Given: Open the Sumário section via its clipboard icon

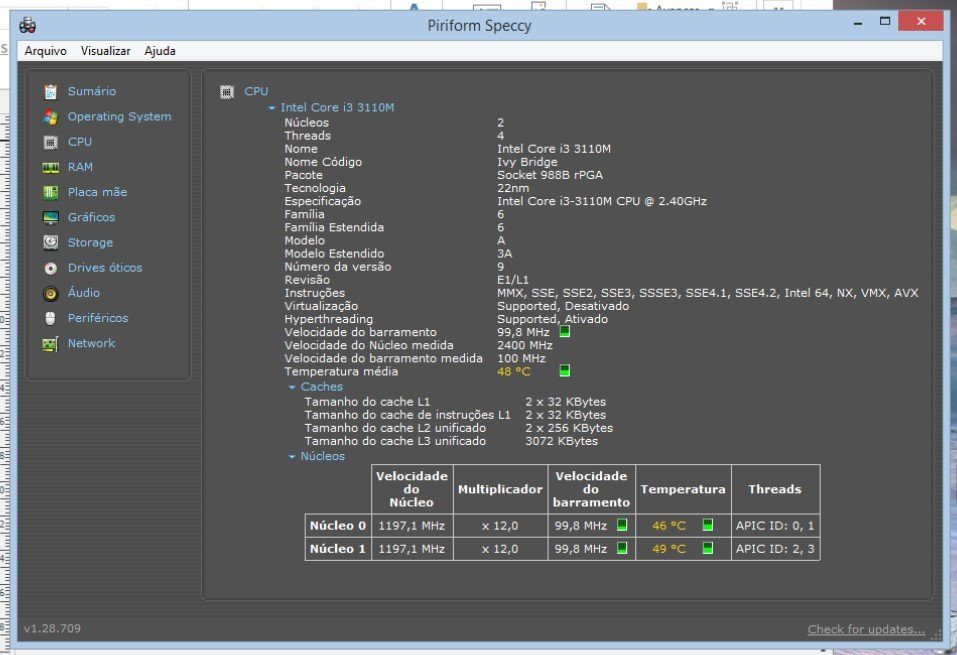Looking at the screenshot, I should point(51,92).
